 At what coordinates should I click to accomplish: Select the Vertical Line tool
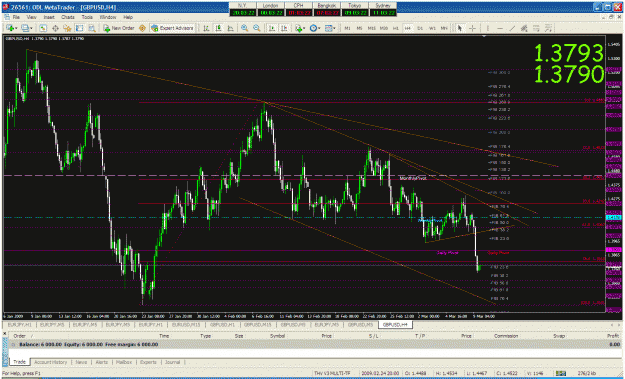(x=487, y=28)
